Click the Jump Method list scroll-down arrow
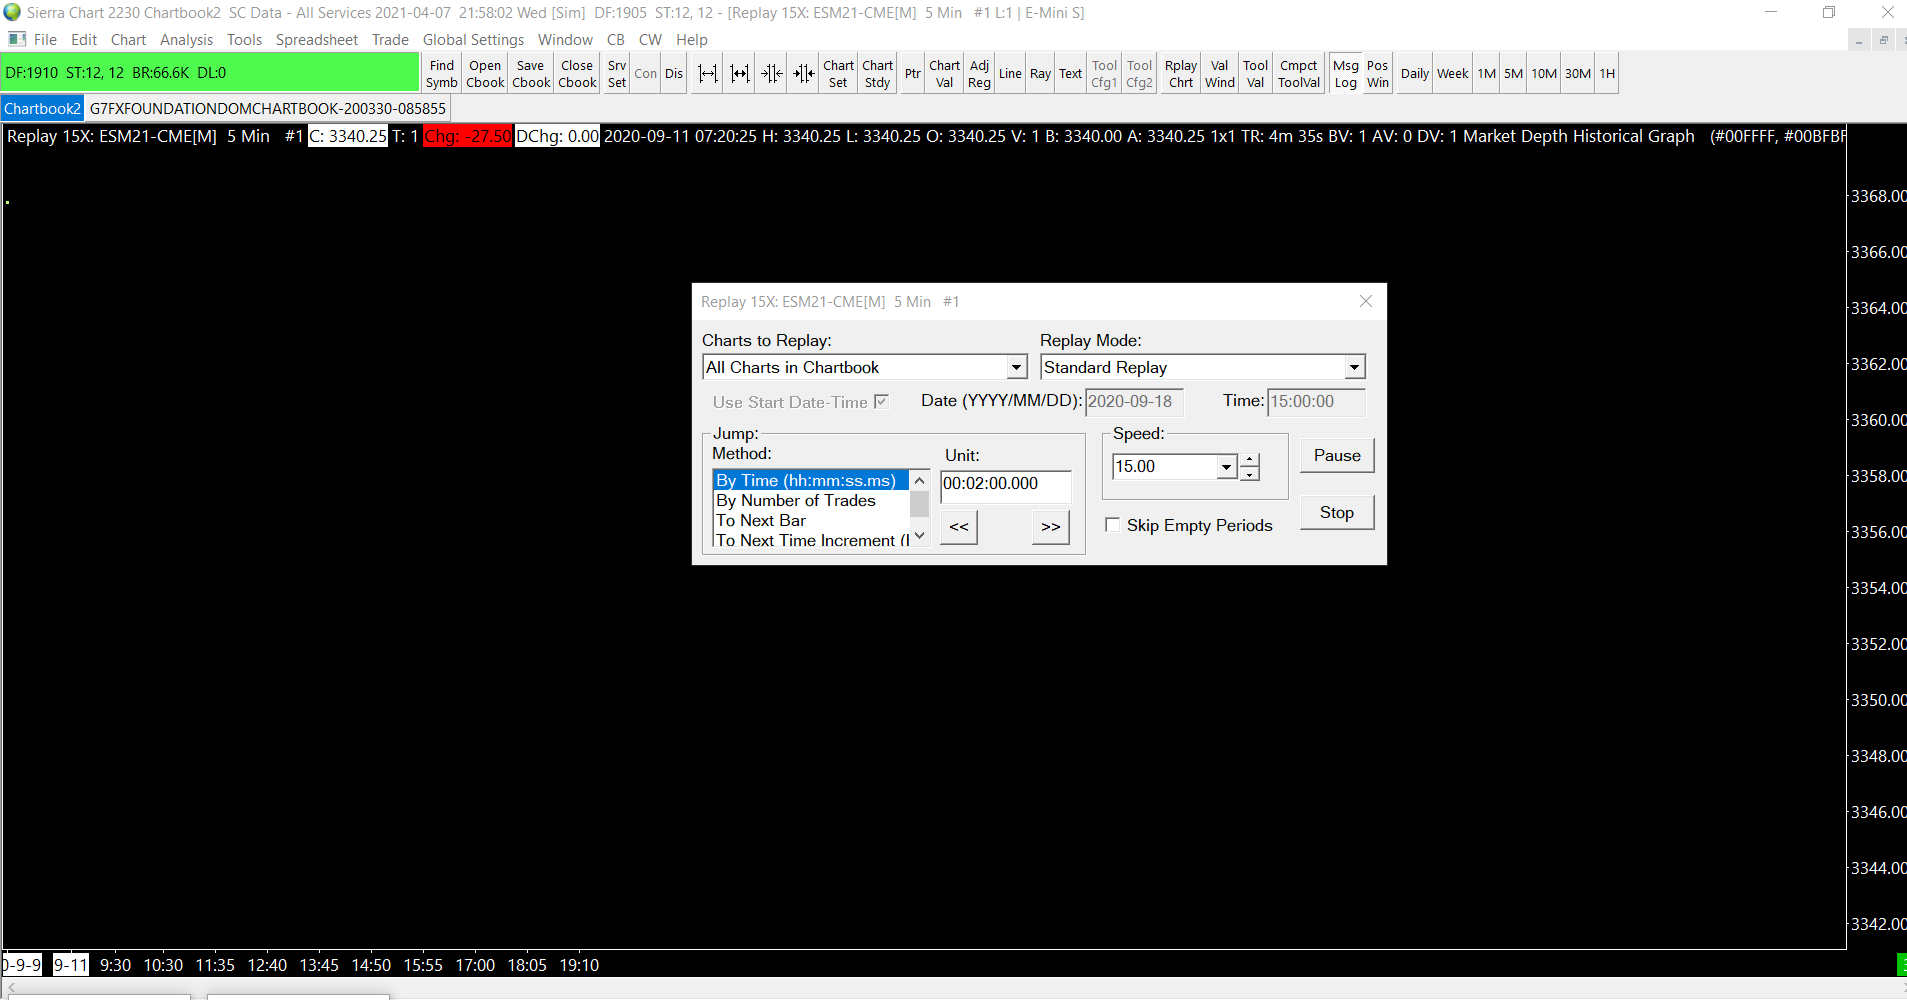Image resolution: width=1907 pixels, height=1000 pixels. click(x=920, y=537)
